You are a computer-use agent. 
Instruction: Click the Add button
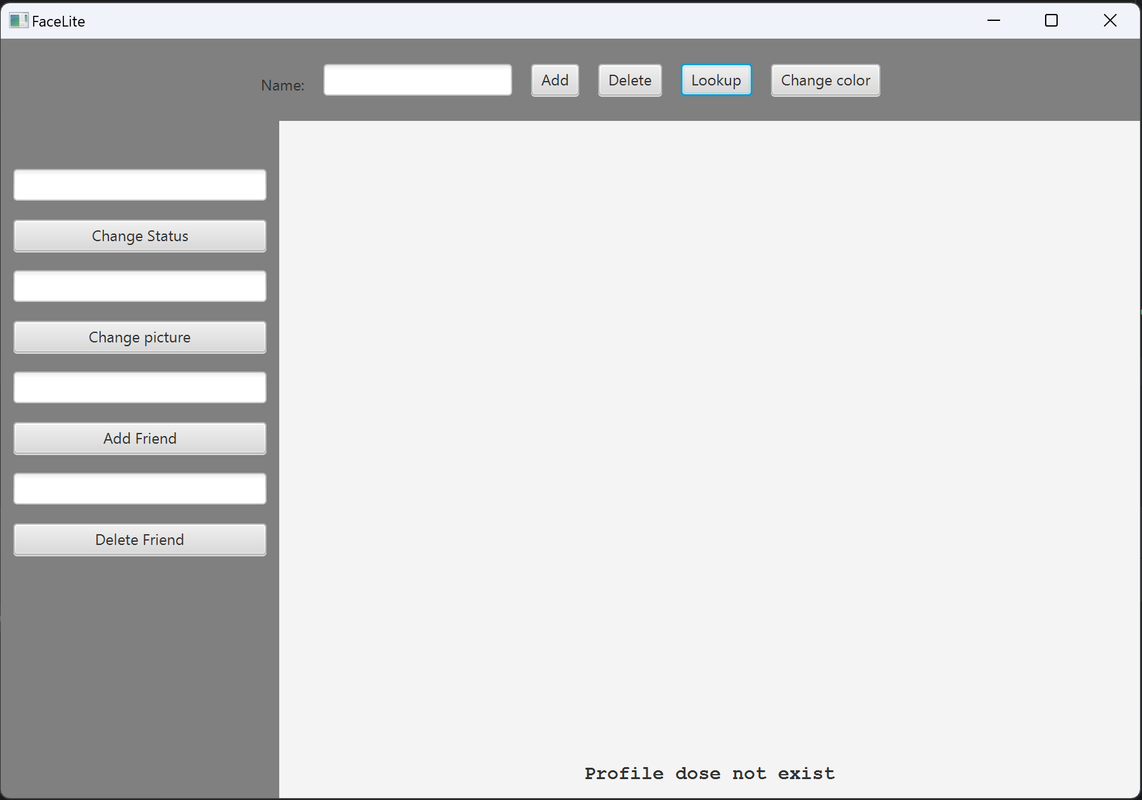[555, 80]
